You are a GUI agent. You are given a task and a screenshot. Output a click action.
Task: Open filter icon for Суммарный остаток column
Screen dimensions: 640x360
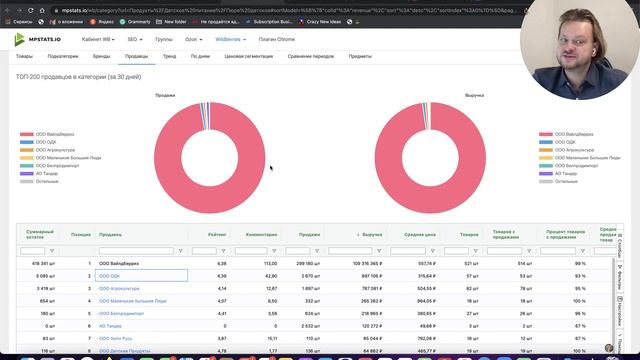pos(52,251)
